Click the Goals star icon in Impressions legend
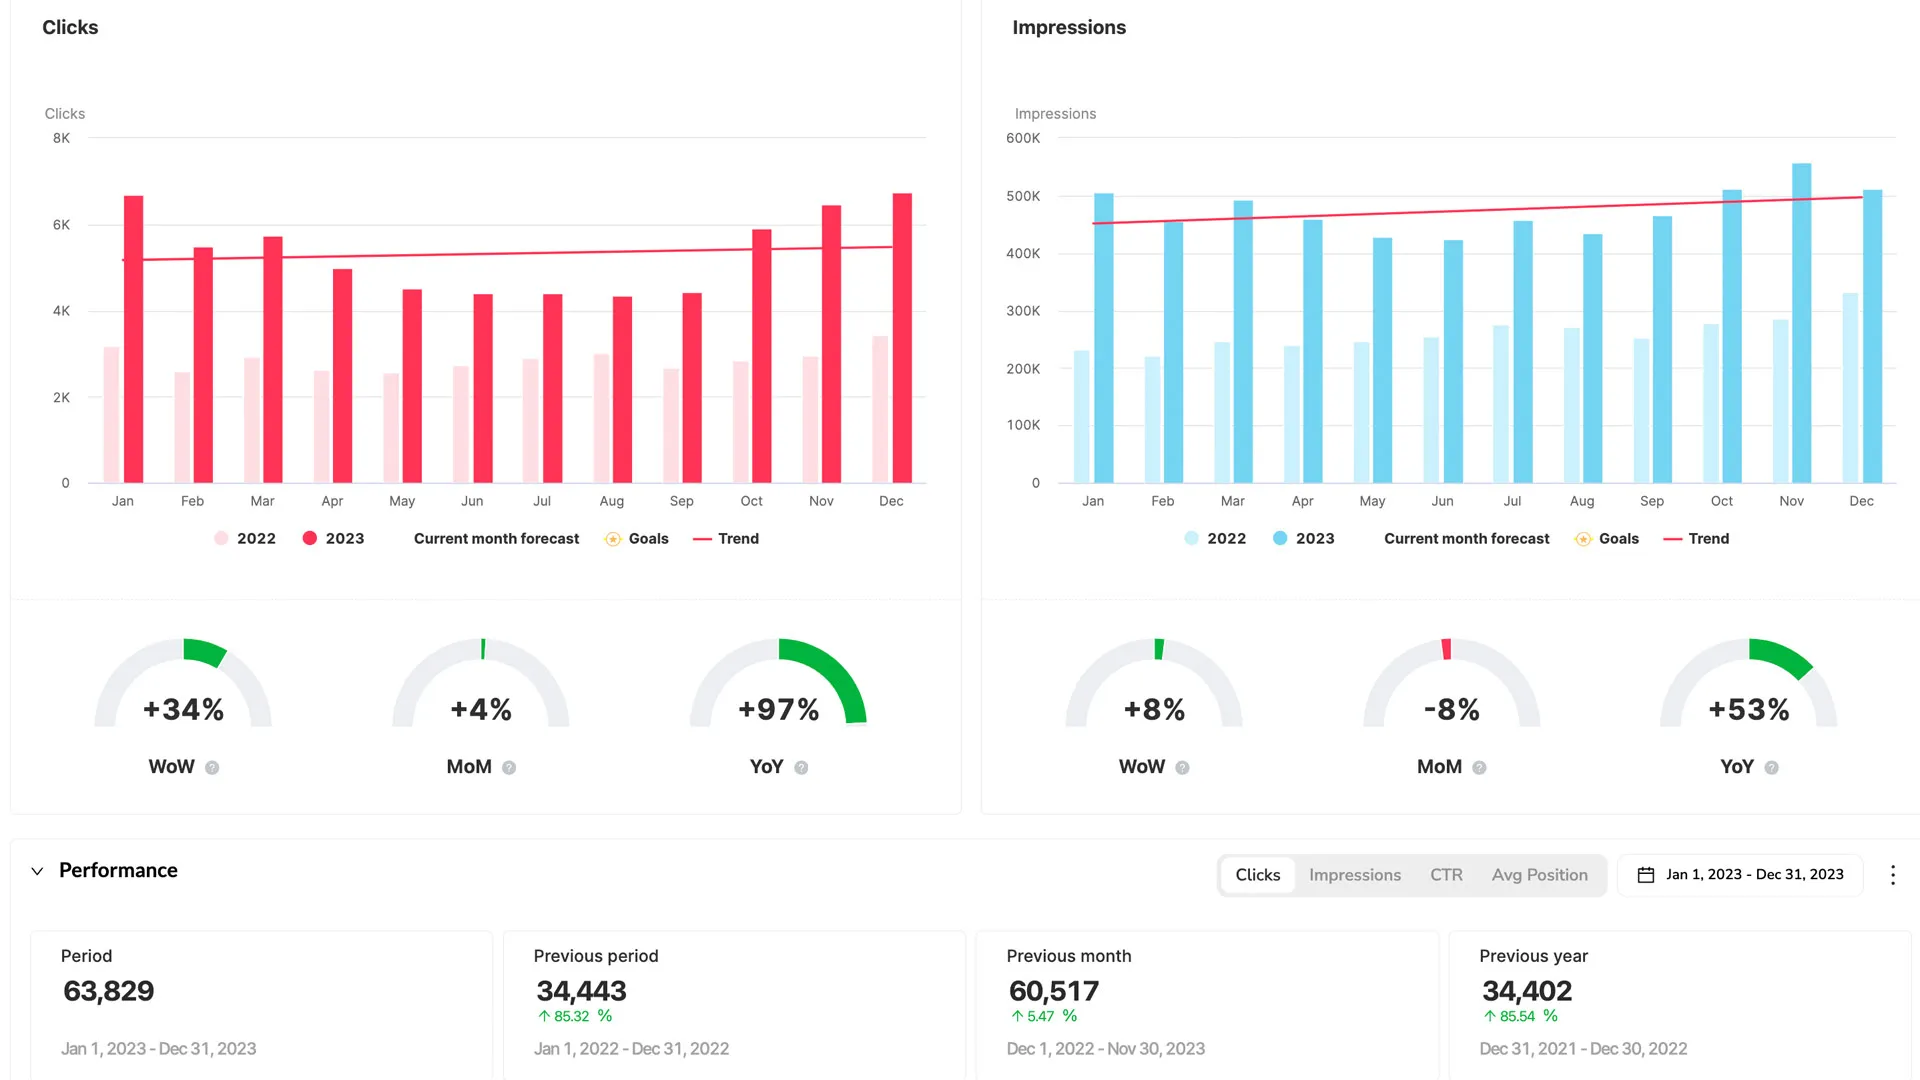The width and height of the screenshot is (1920, 1080). [1582, 538]
